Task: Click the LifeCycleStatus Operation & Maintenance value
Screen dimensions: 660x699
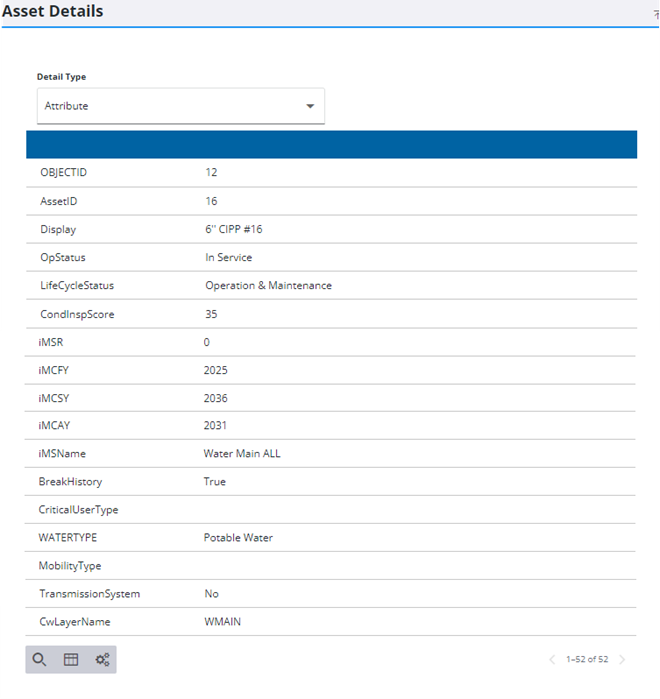Action: 268,285
